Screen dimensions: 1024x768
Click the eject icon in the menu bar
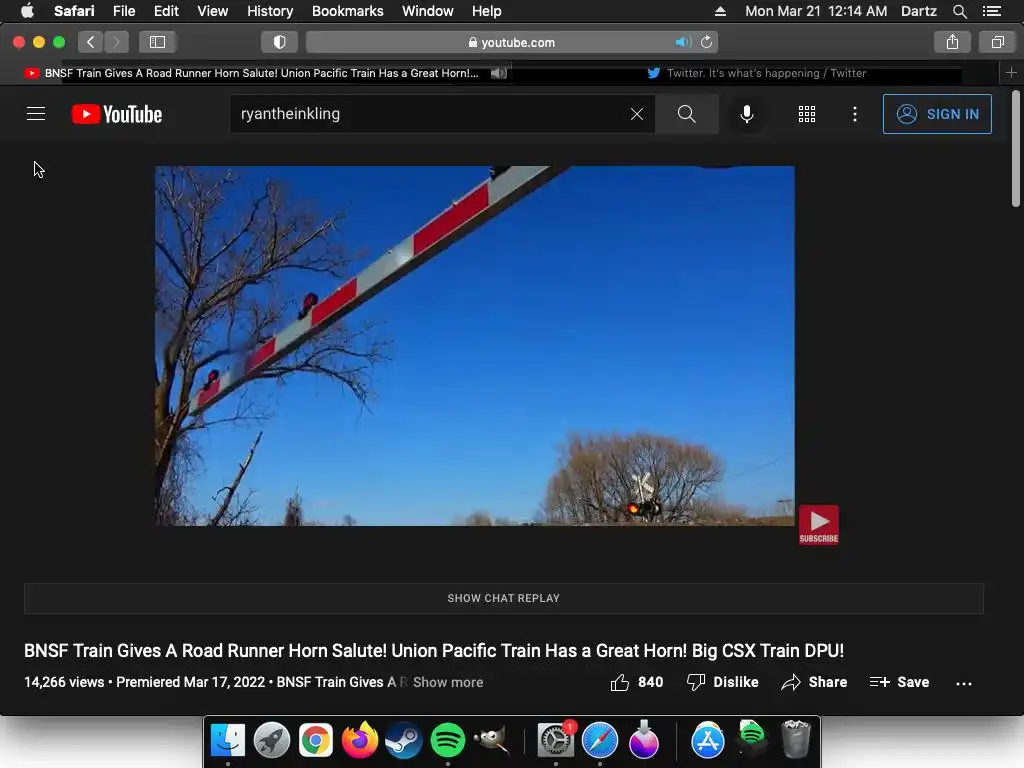[720, 11]
